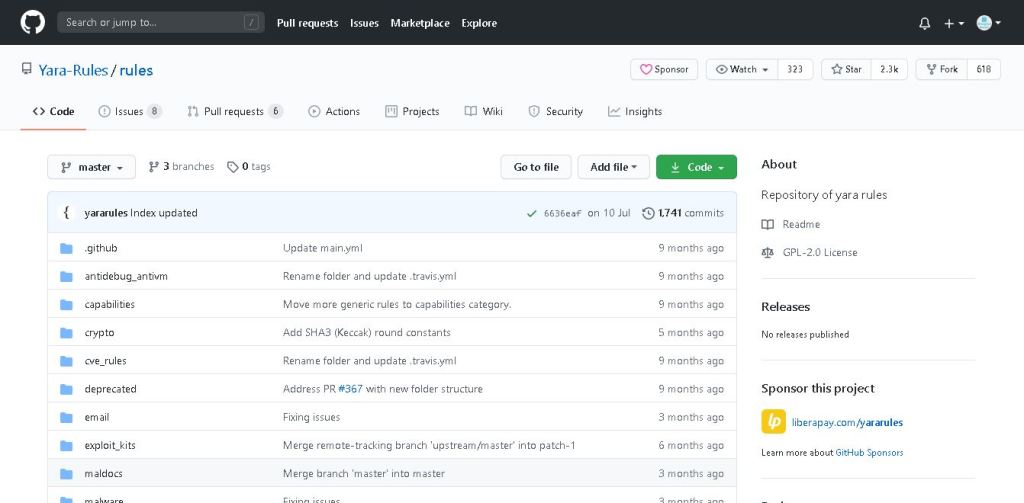Viewport: 1024px width, 503px height.
Task: Open the antidebug_antivm folder
Action: pyautogui.click(x=126, y=276)
